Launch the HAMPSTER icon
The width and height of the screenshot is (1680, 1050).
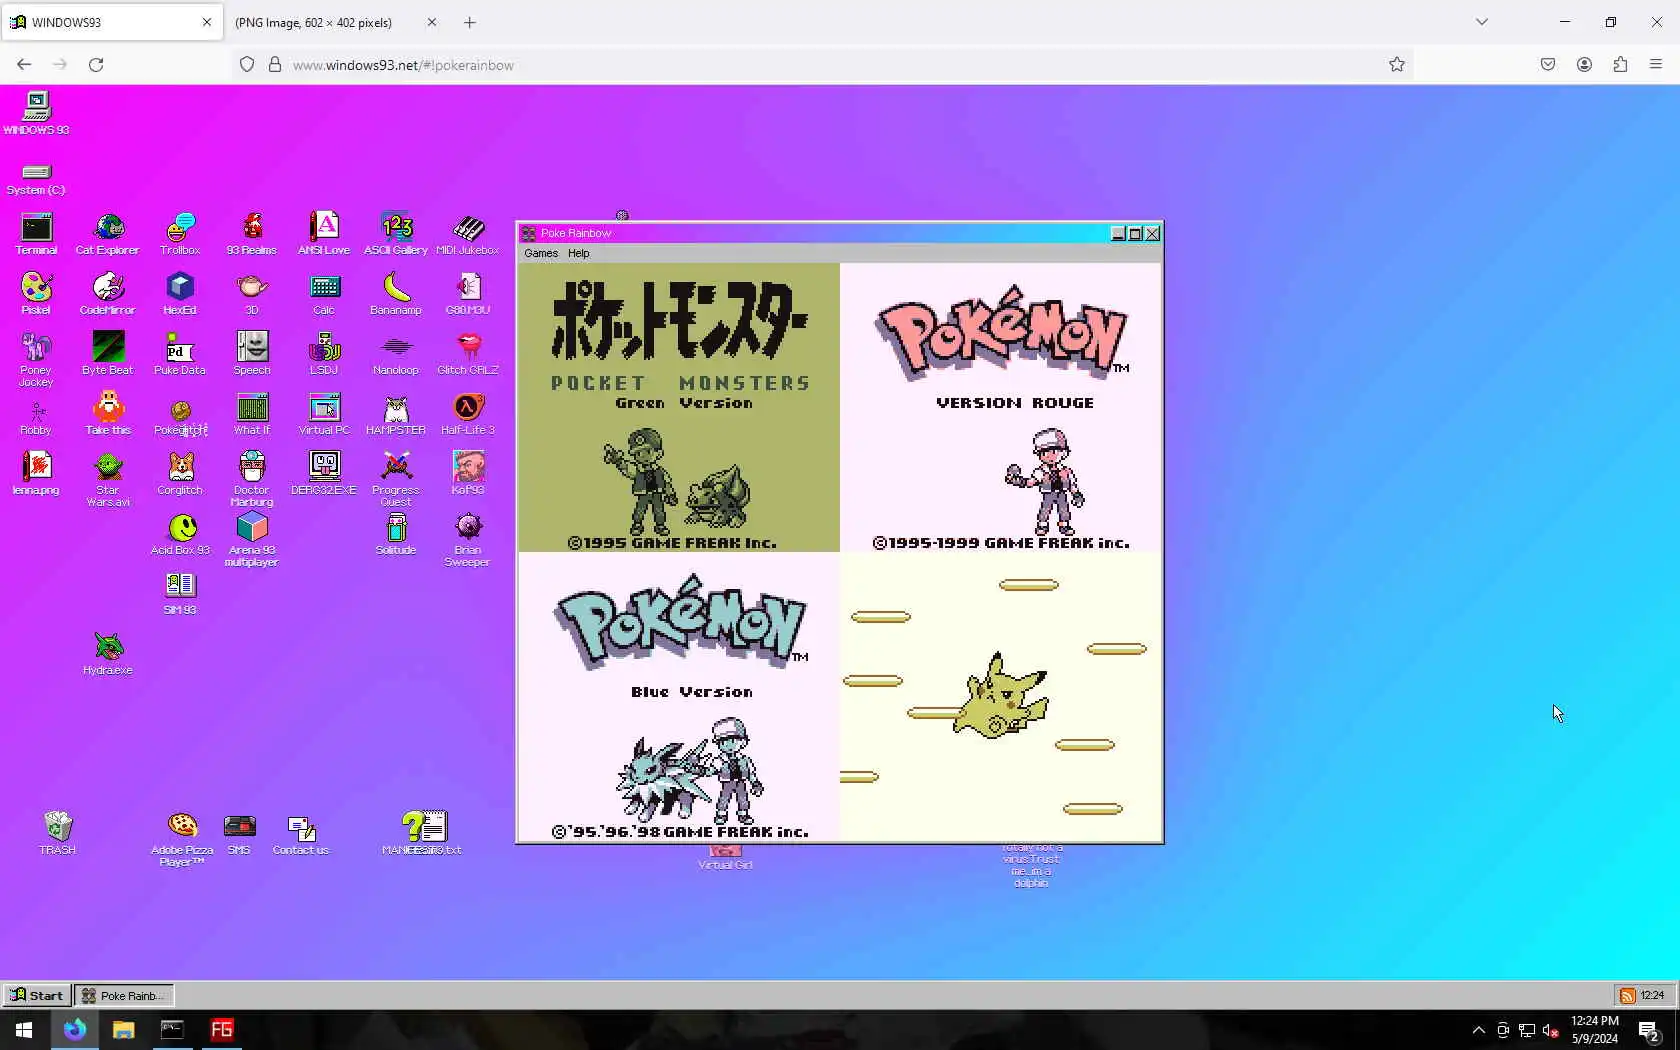point(396,414)
